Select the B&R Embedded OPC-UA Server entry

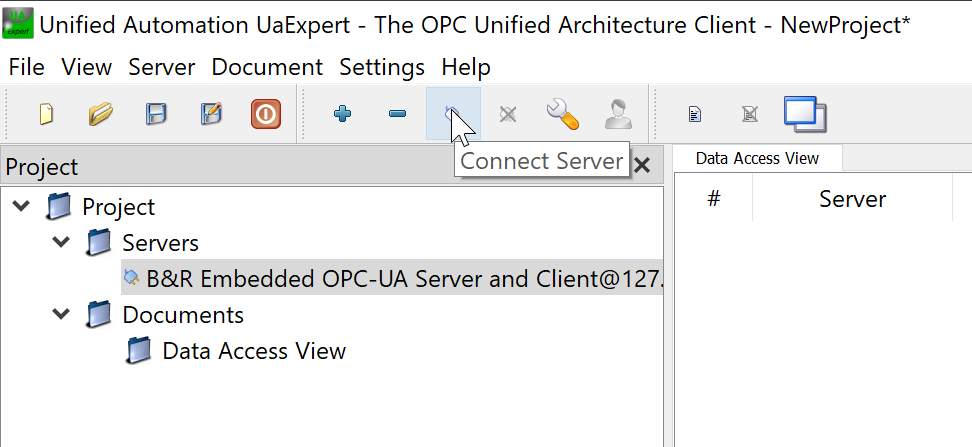(x=392, y=278)
